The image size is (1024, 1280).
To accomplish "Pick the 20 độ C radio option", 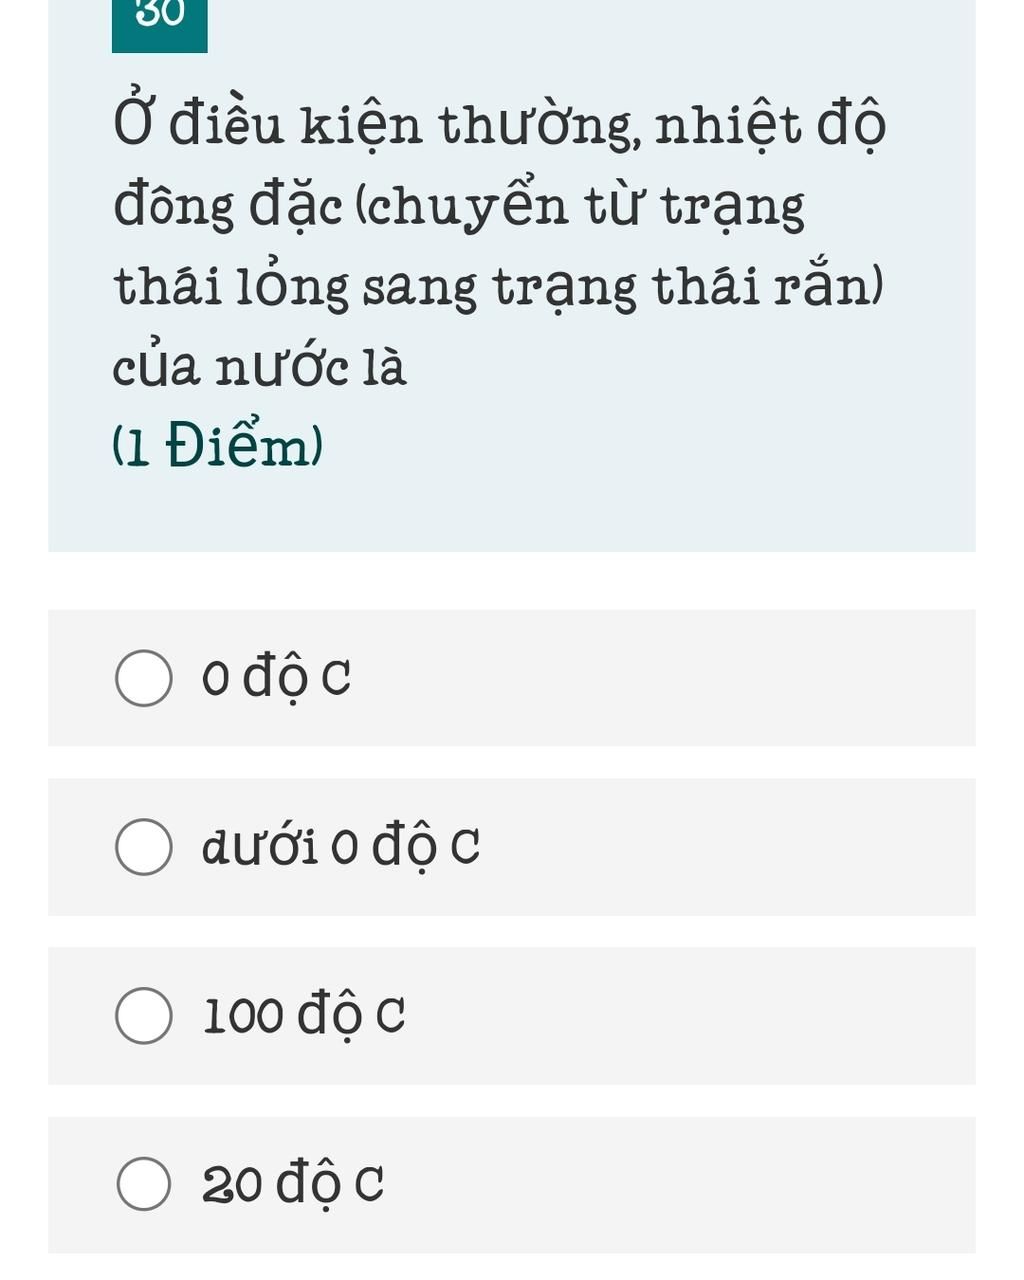I will coord(144,1184).
